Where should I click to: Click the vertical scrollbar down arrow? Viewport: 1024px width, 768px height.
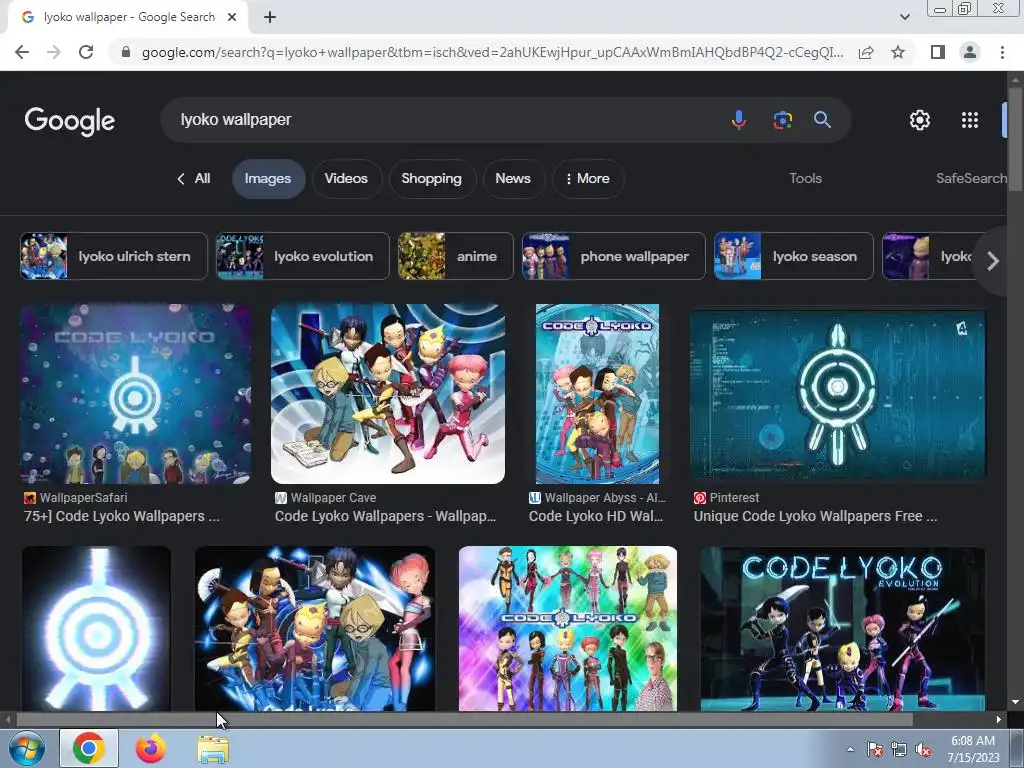[x=1015, y=703]
